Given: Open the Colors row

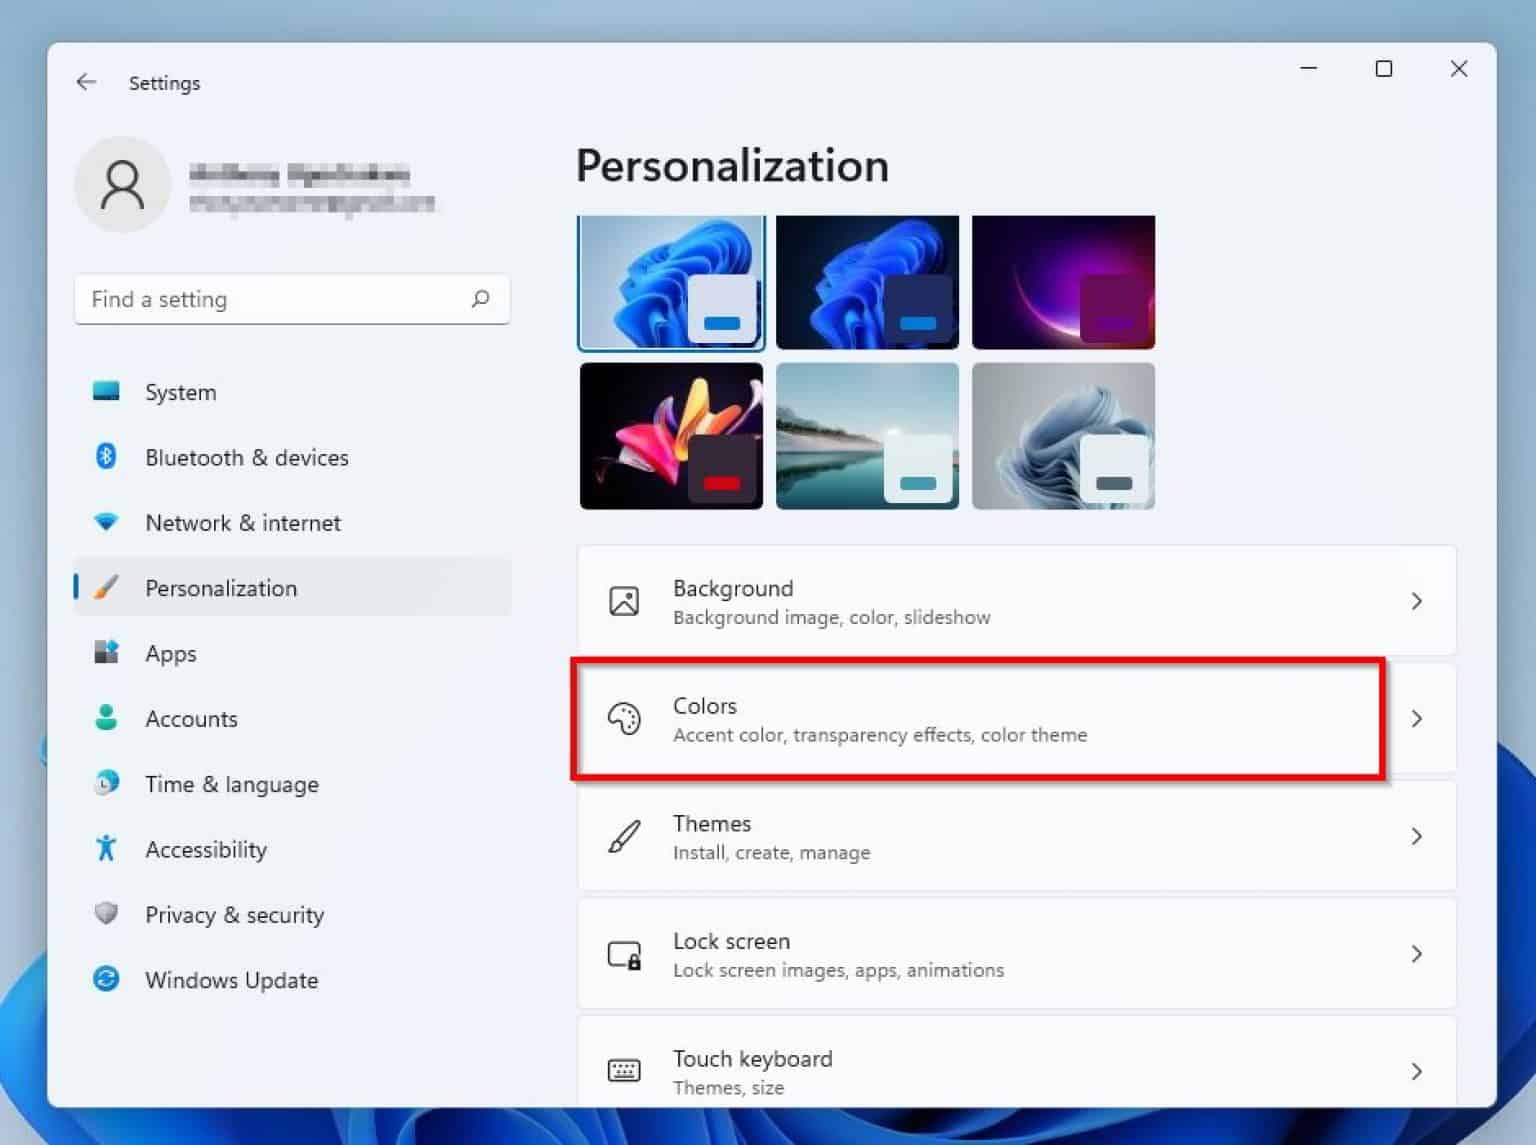Looking at the screenshot, I should (x=1017, y=718).
